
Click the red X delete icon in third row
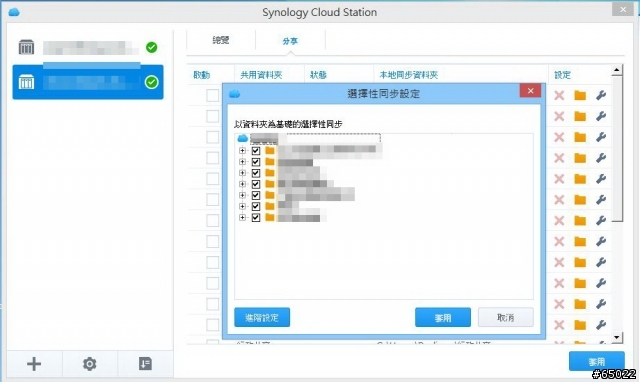[559, 137]
